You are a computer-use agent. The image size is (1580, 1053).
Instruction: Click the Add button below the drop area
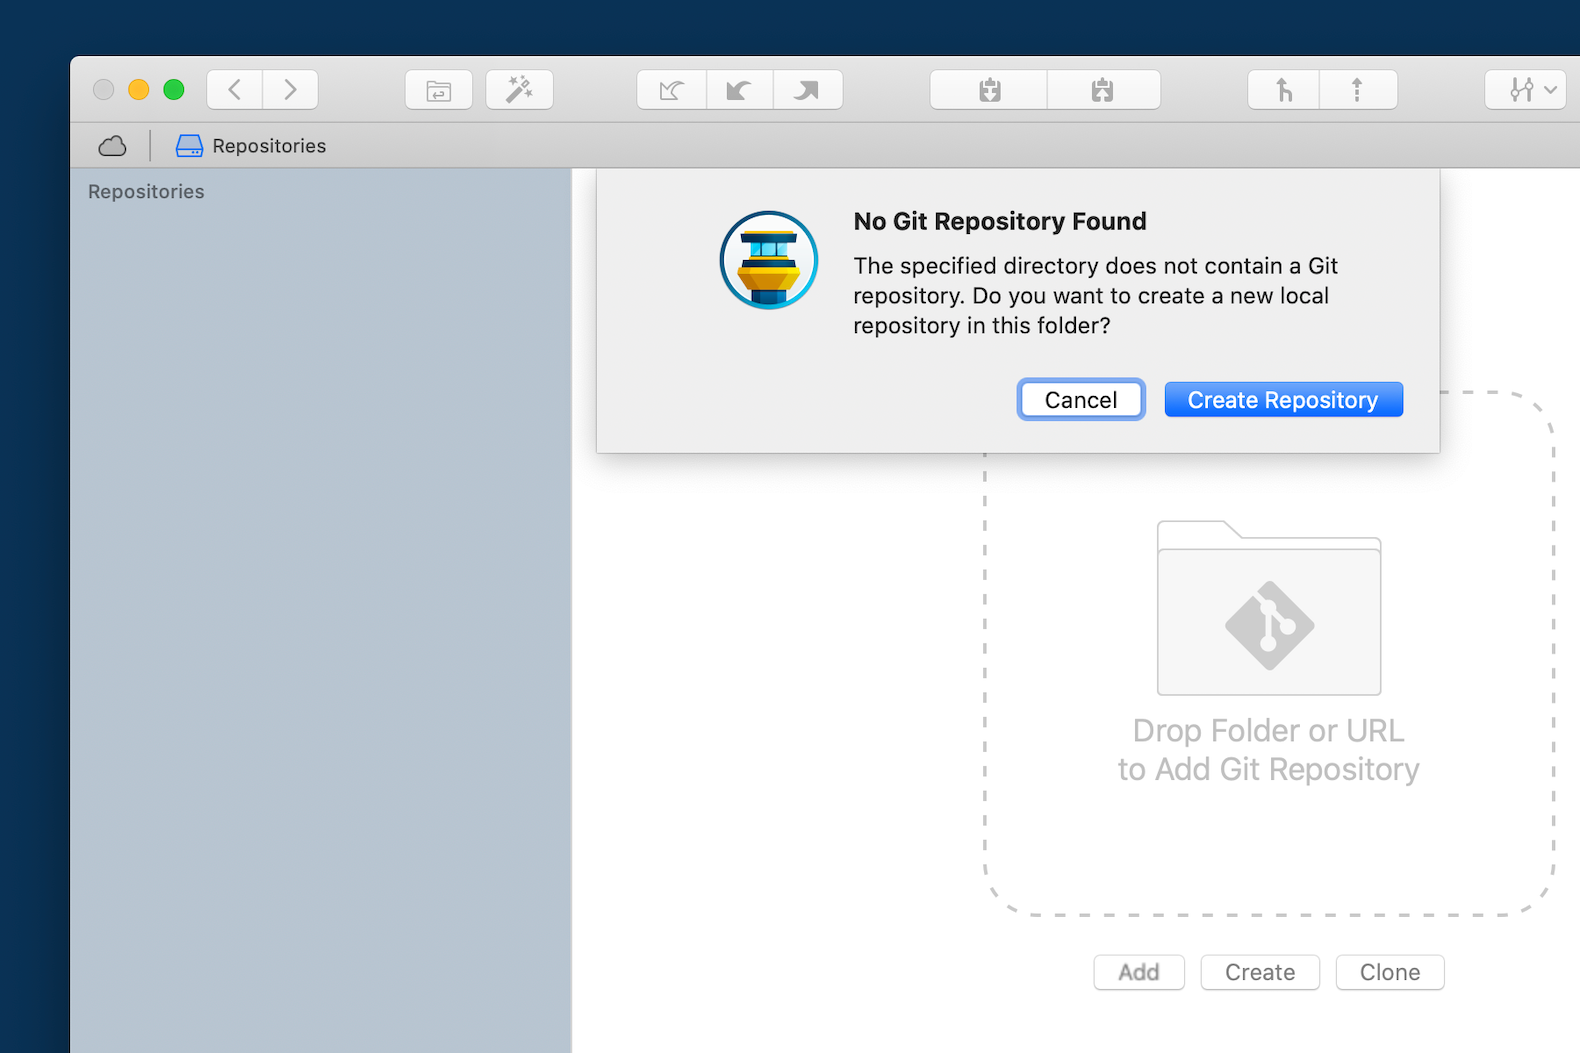1138,972
